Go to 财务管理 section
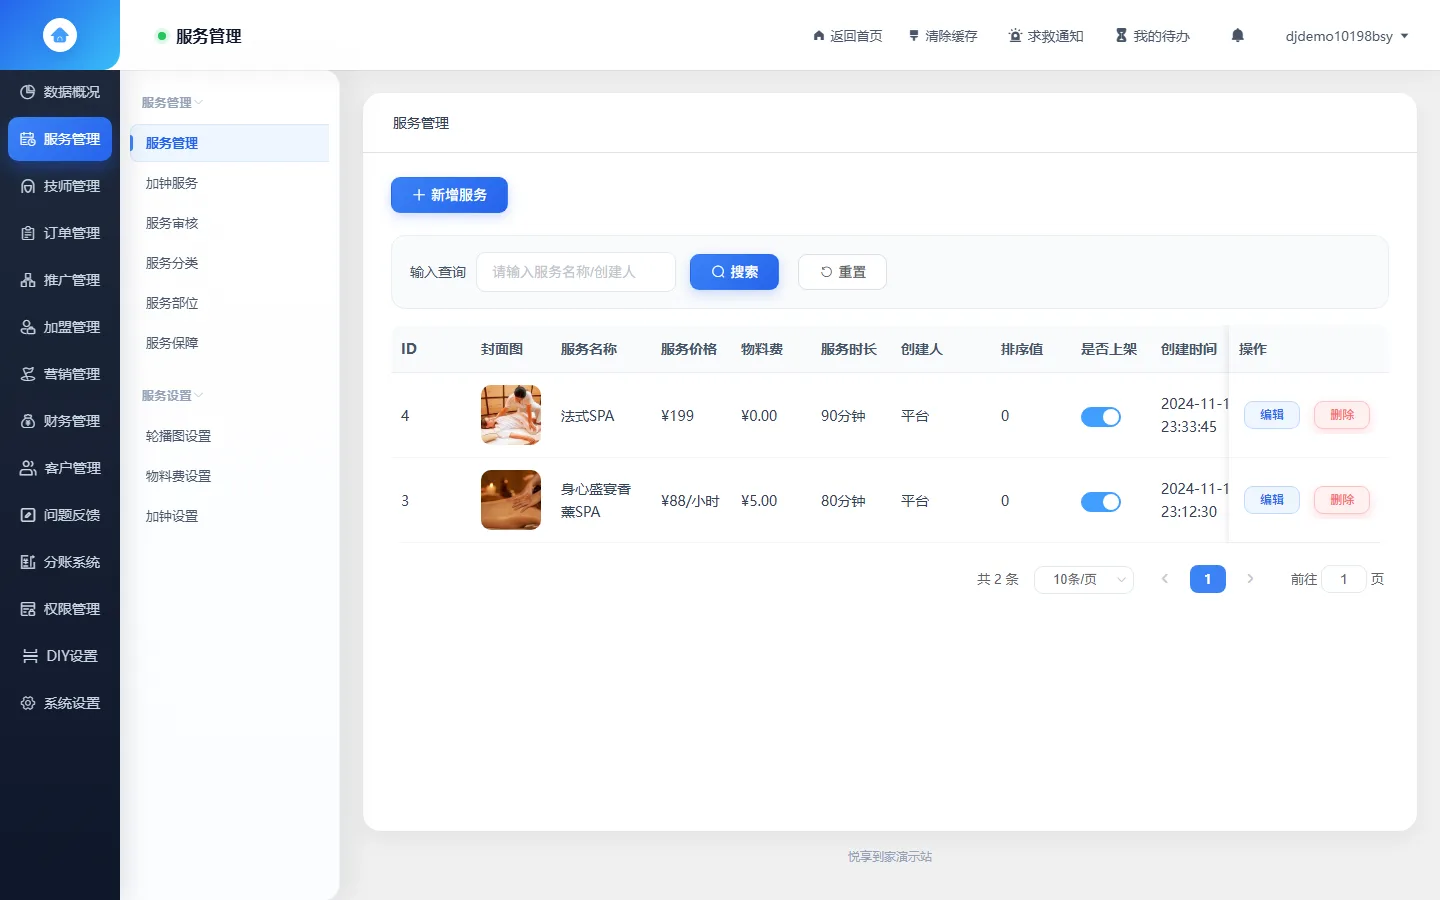Viewport: 1440px width, 900px height. [x=60, y=421]
